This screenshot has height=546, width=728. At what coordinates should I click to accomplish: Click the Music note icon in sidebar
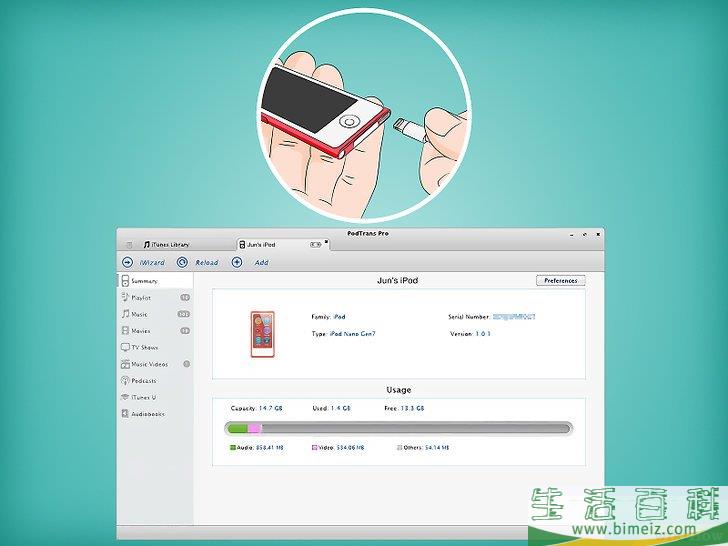coord(125,314)
